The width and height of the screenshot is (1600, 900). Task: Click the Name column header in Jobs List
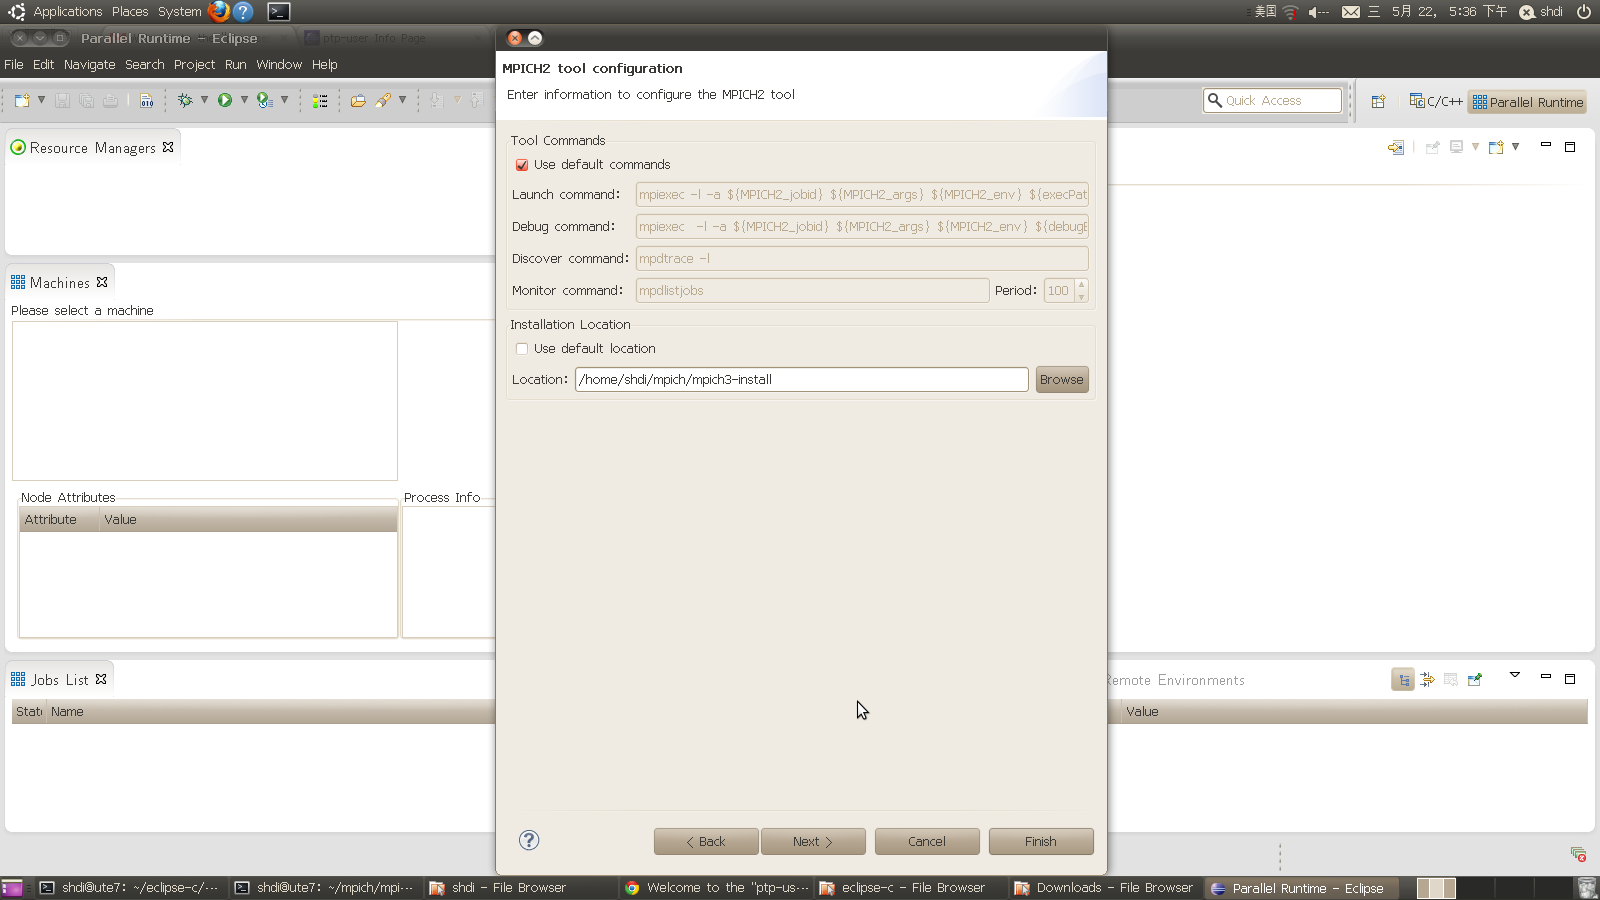pyautogui.click(x=270, y=712)
